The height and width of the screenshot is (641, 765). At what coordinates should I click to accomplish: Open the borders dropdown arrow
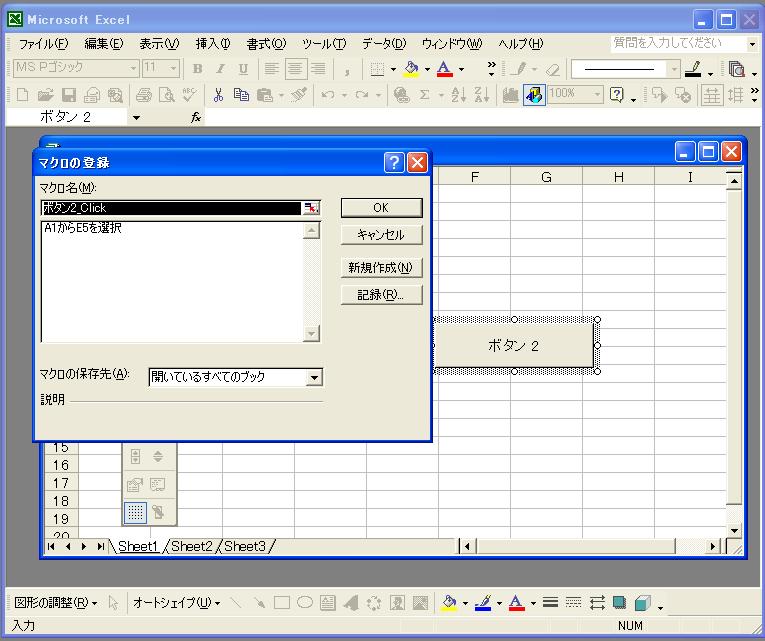pos(393,69)
